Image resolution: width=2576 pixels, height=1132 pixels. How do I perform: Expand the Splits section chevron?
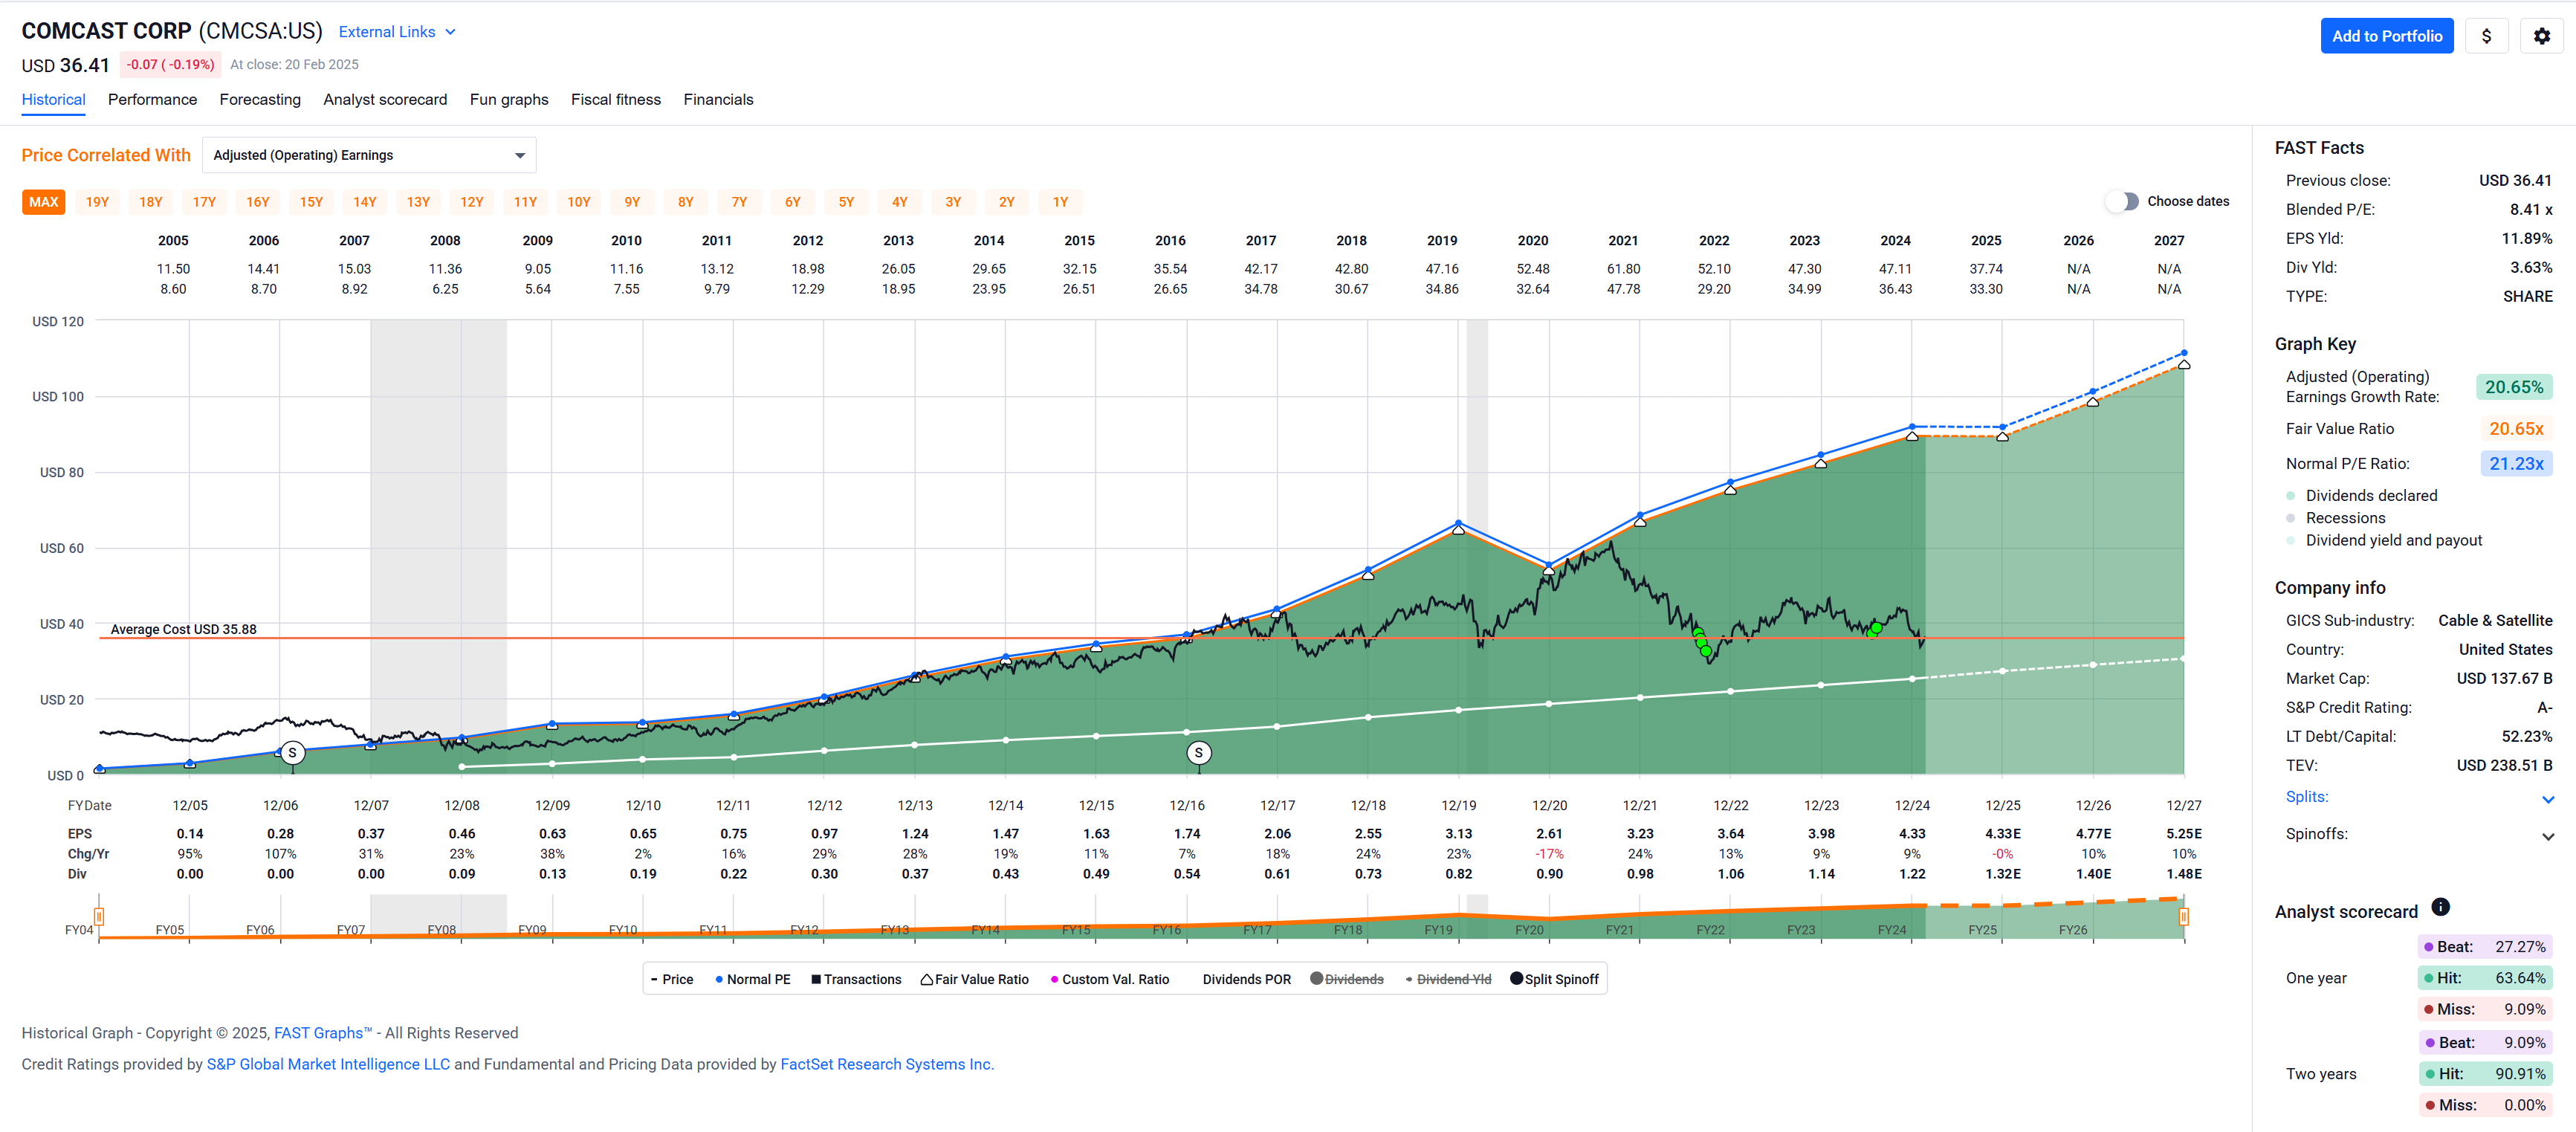(x=2548, y=799)
